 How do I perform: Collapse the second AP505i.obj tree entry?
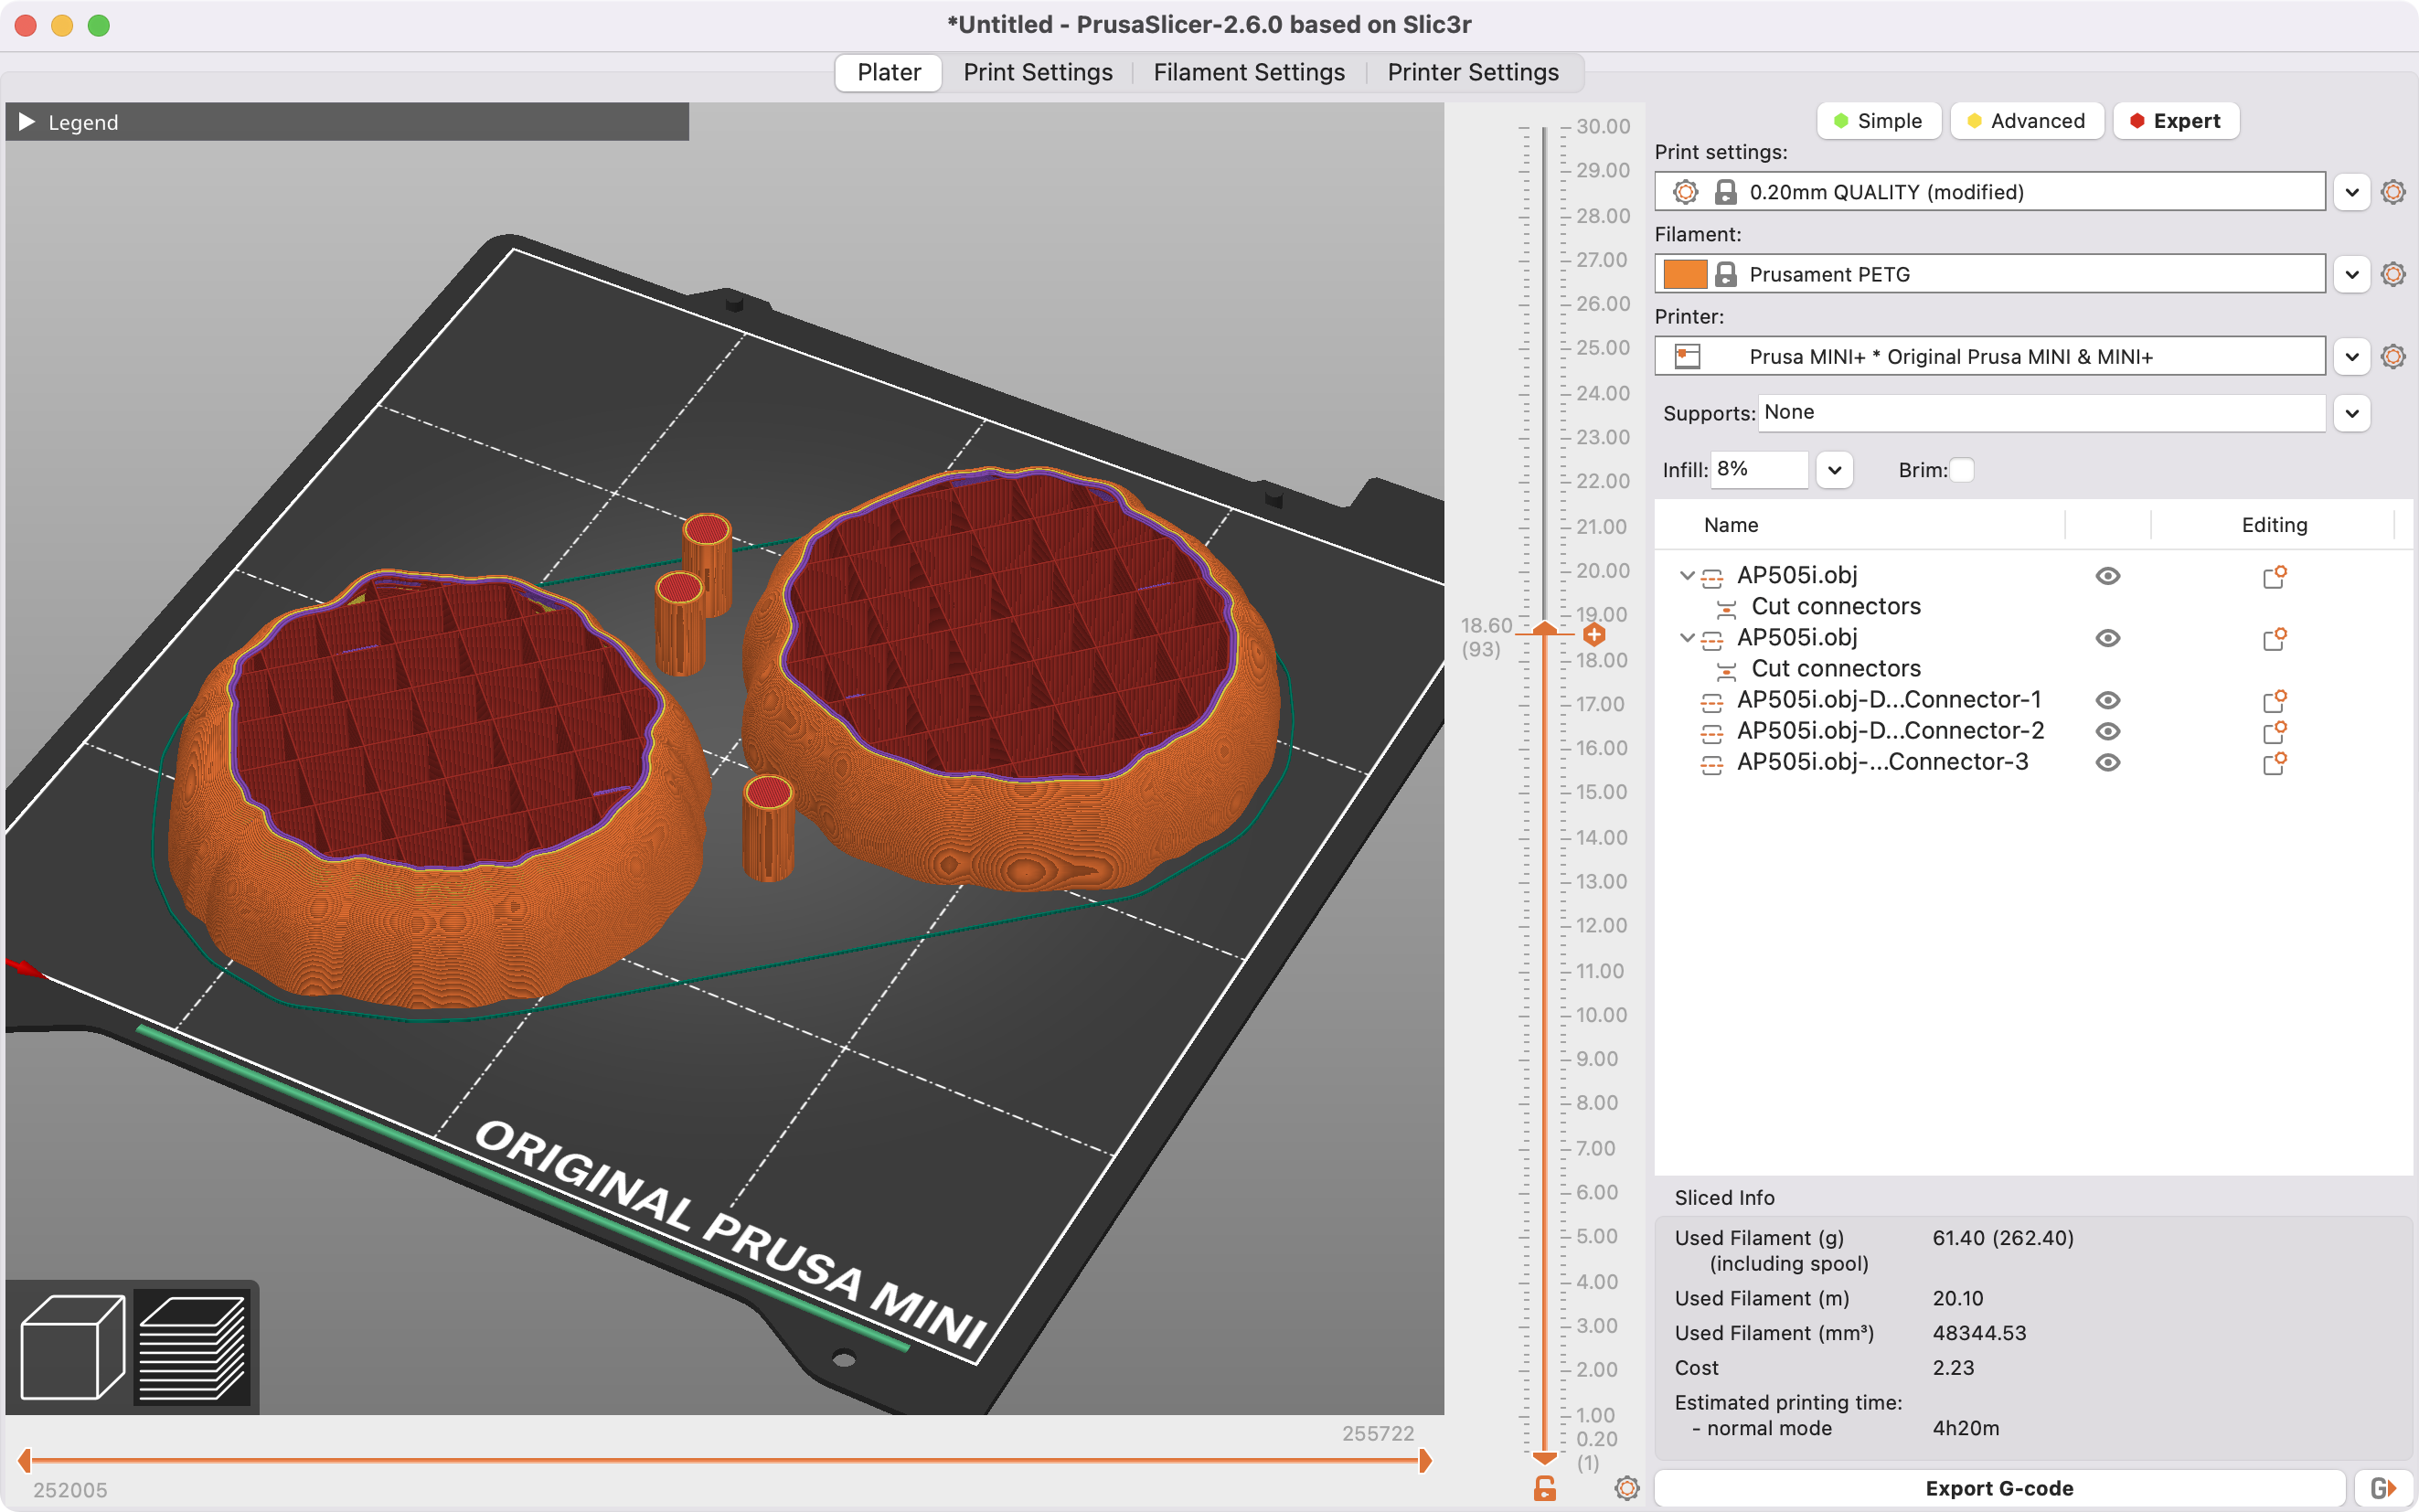[1688, 637]
